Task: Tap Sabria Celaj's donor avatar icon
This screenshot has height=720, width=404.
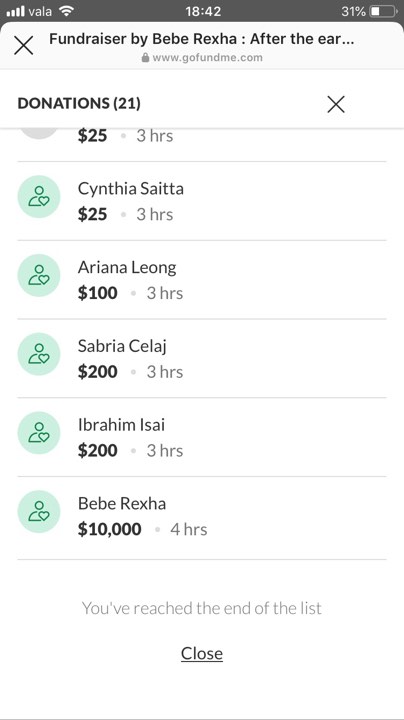Action: [x=39, y=354]
